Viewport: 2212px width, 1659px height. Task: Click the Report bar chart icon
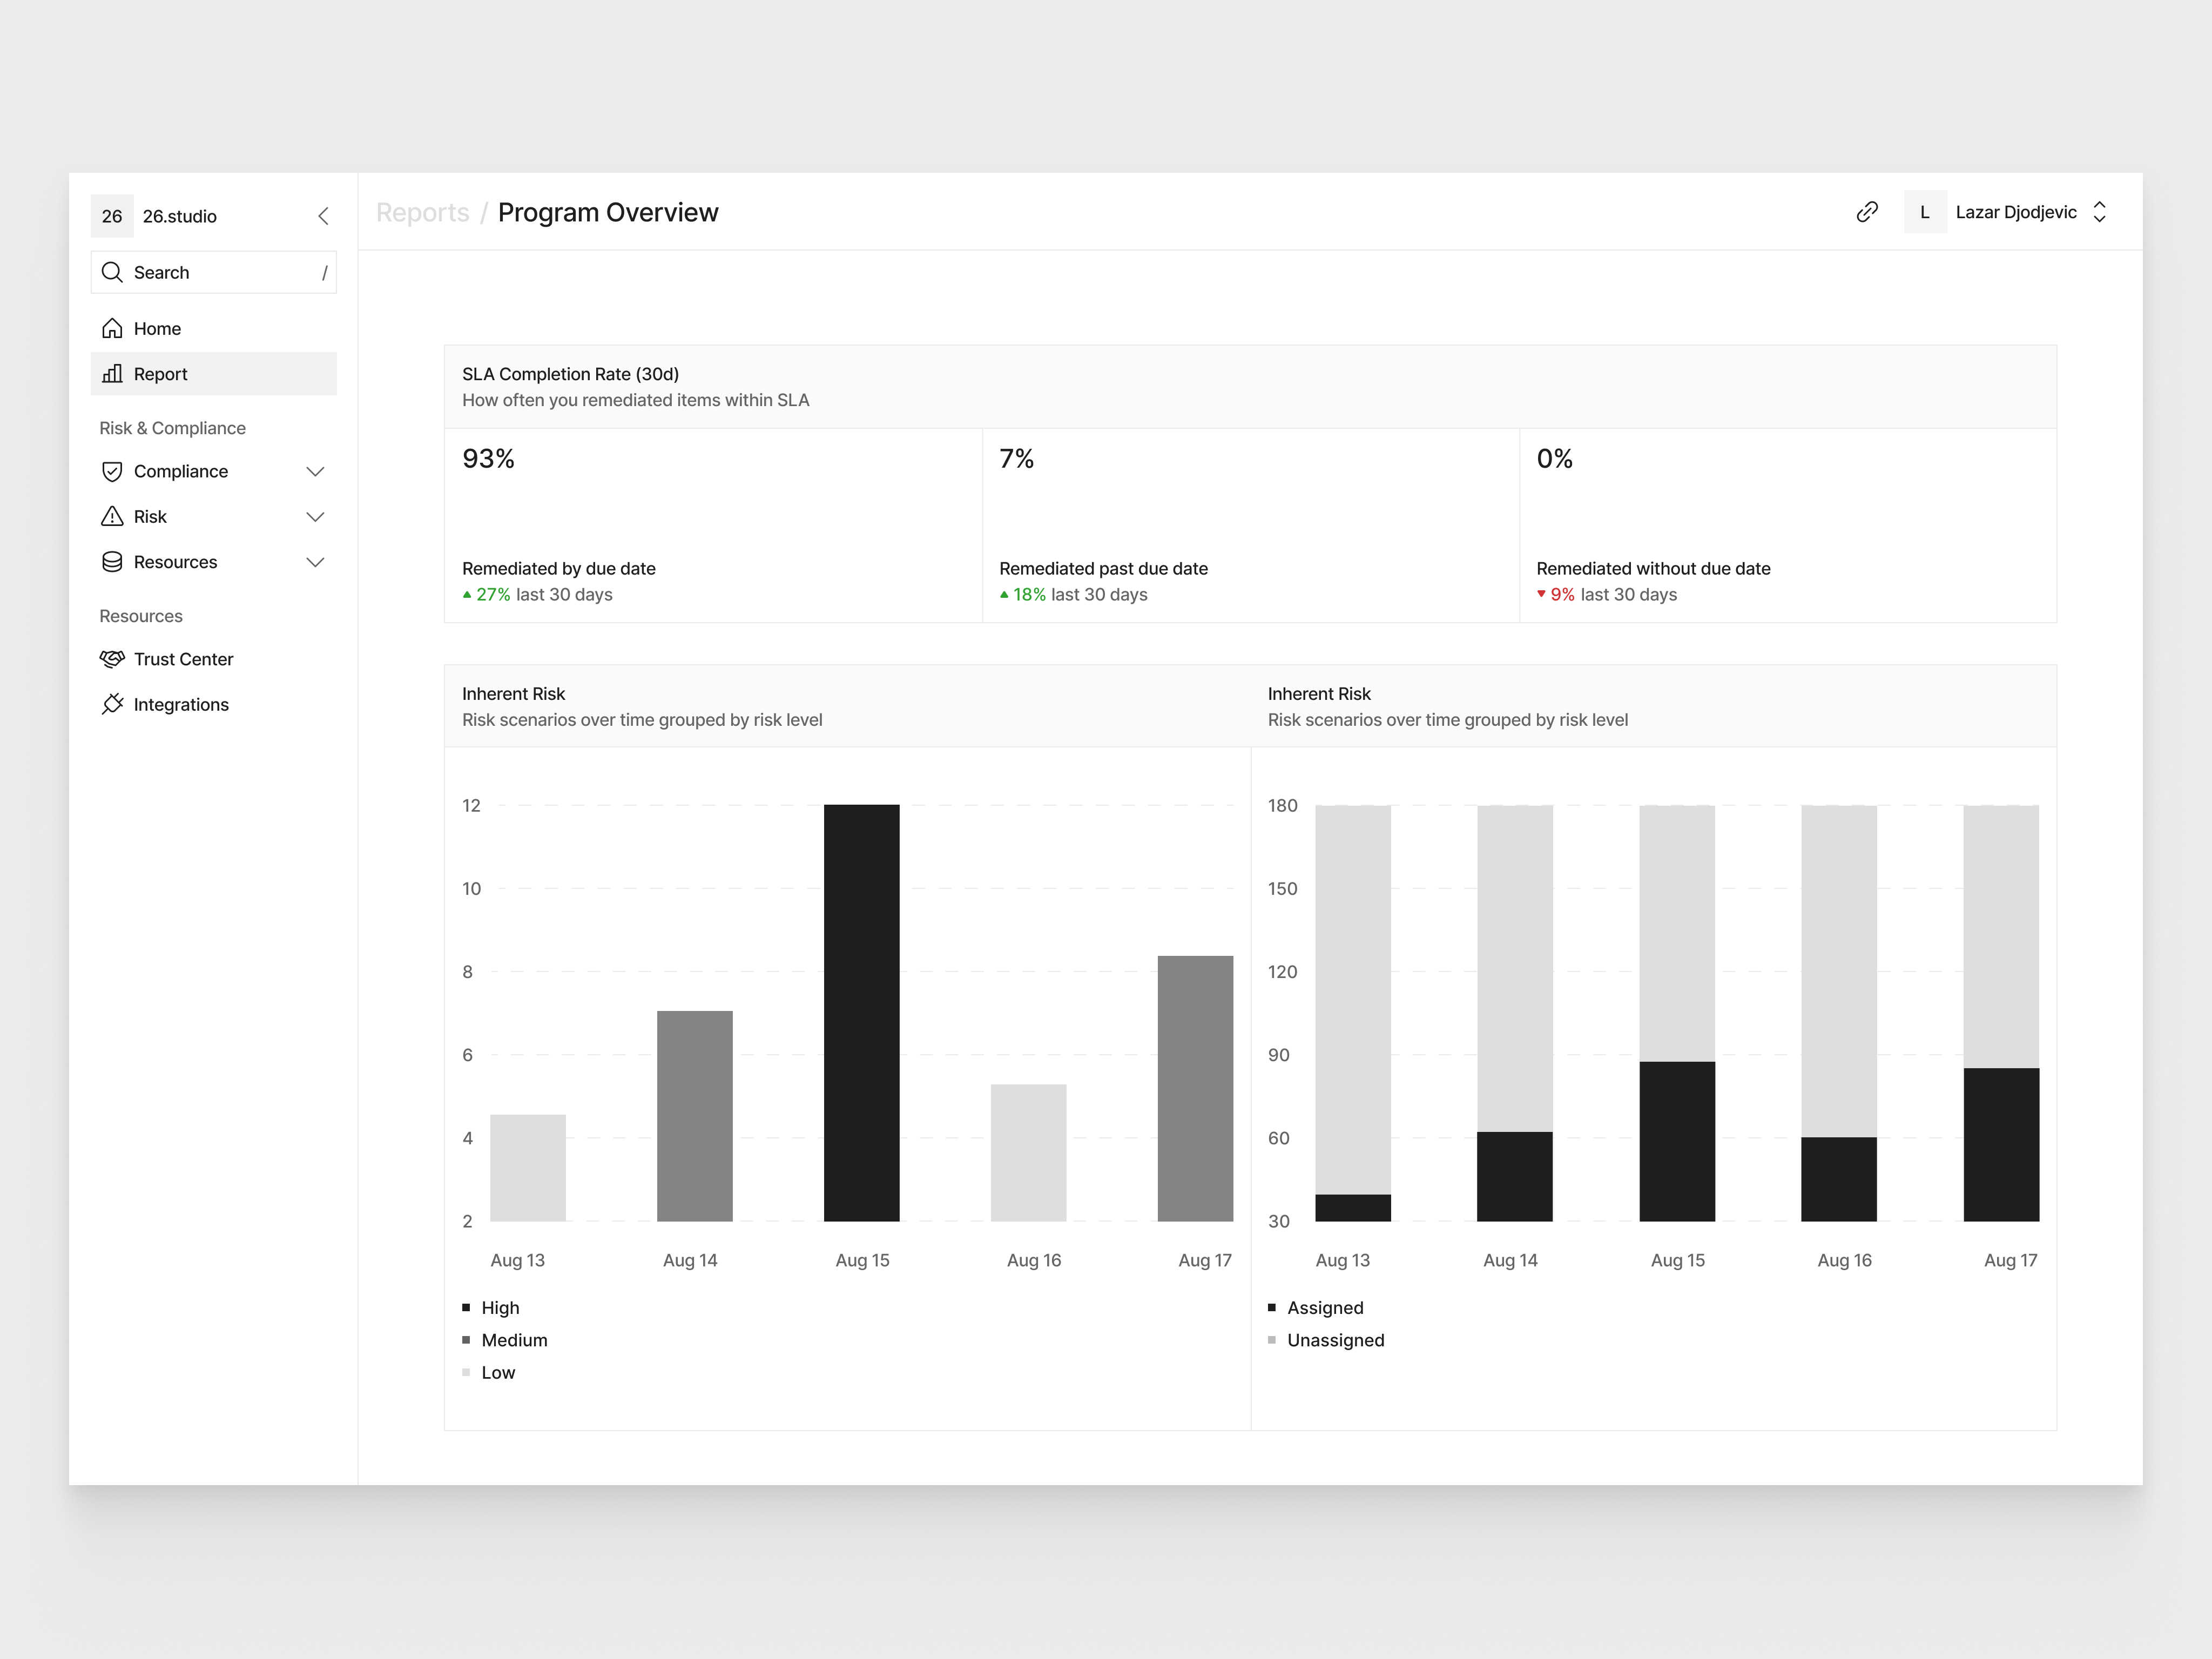click(112, 374)
